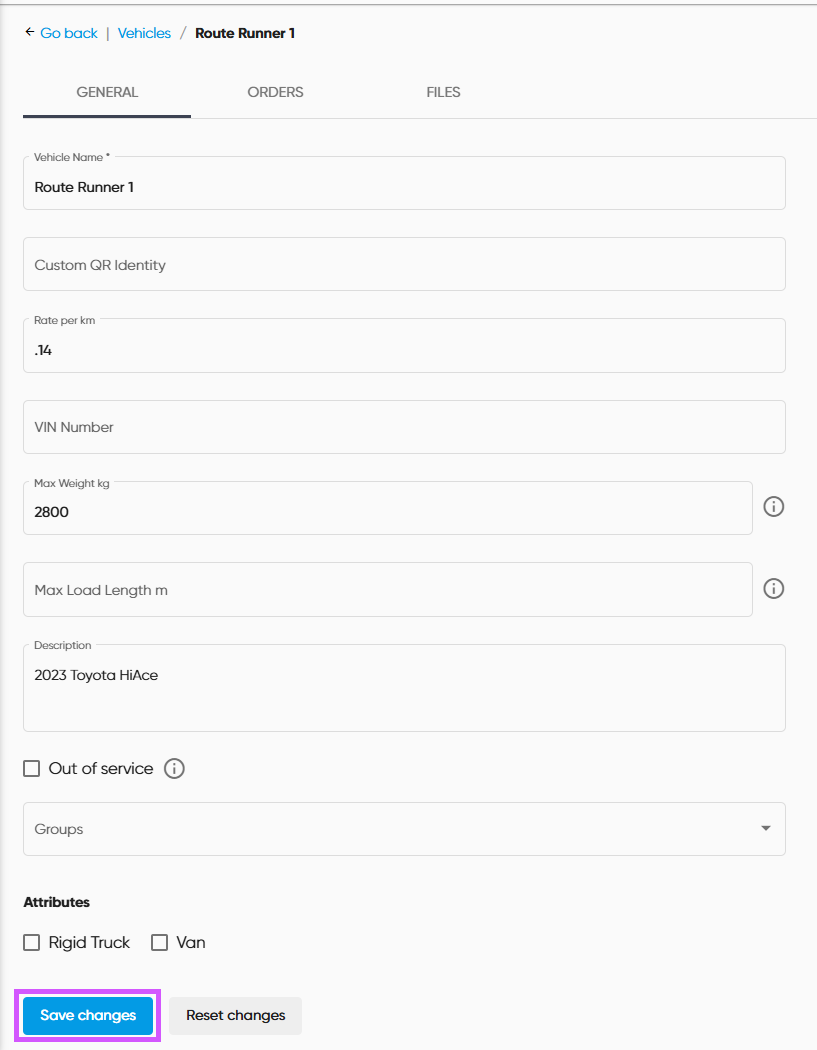Follow the Go back link
Image resolution: width=817 pixels, height=1050 pixels.
[69, 33]
